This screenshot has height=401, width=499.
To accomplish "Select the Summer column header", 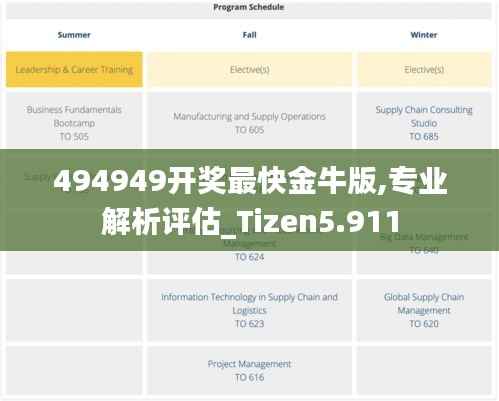I will coord(74,35).
